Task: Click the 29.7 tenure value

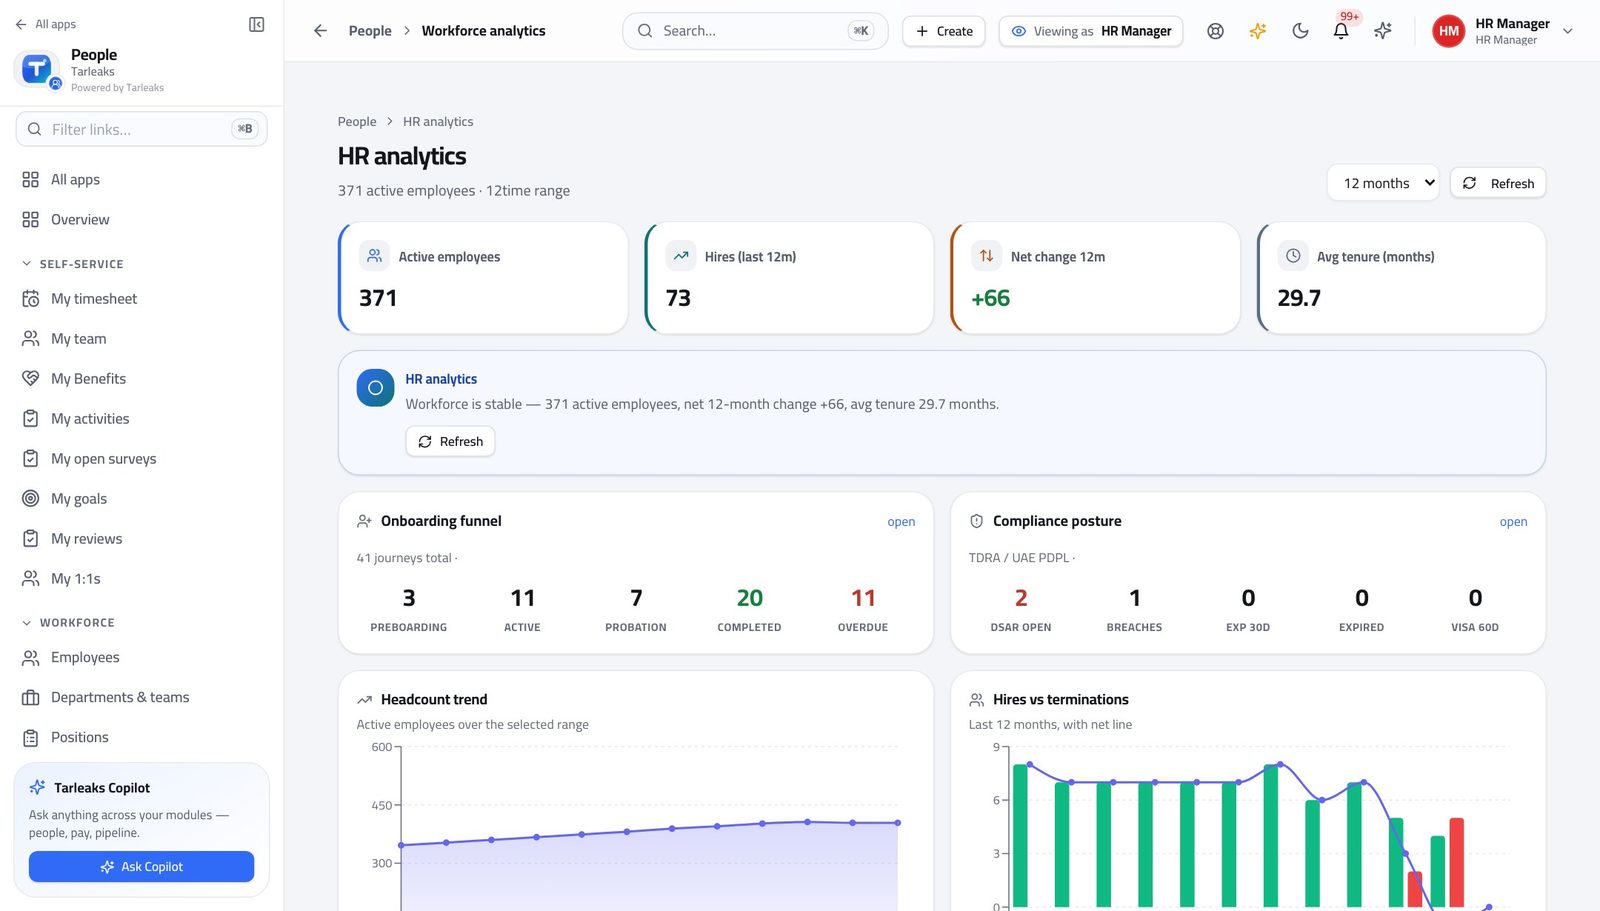Action: (1299, 298)
